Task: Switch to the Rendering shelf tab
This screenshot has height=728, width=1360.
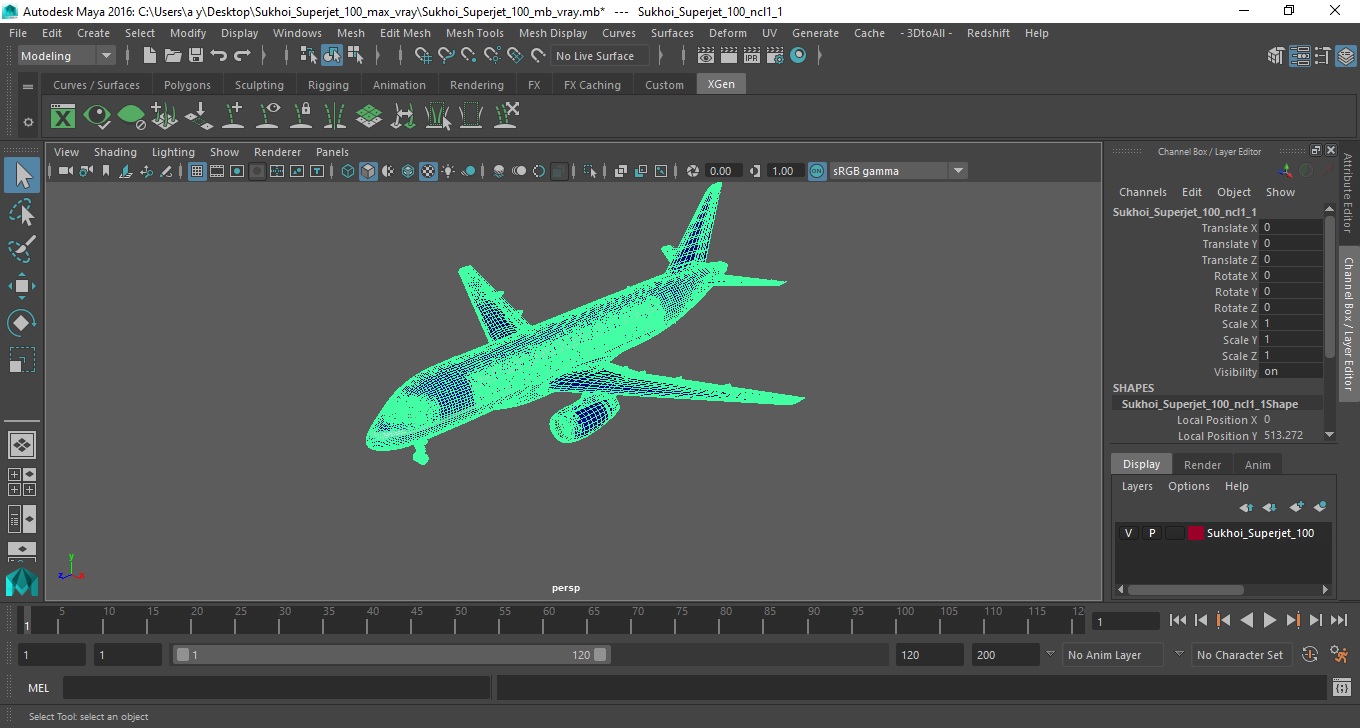Action: (x=477, y=85)
